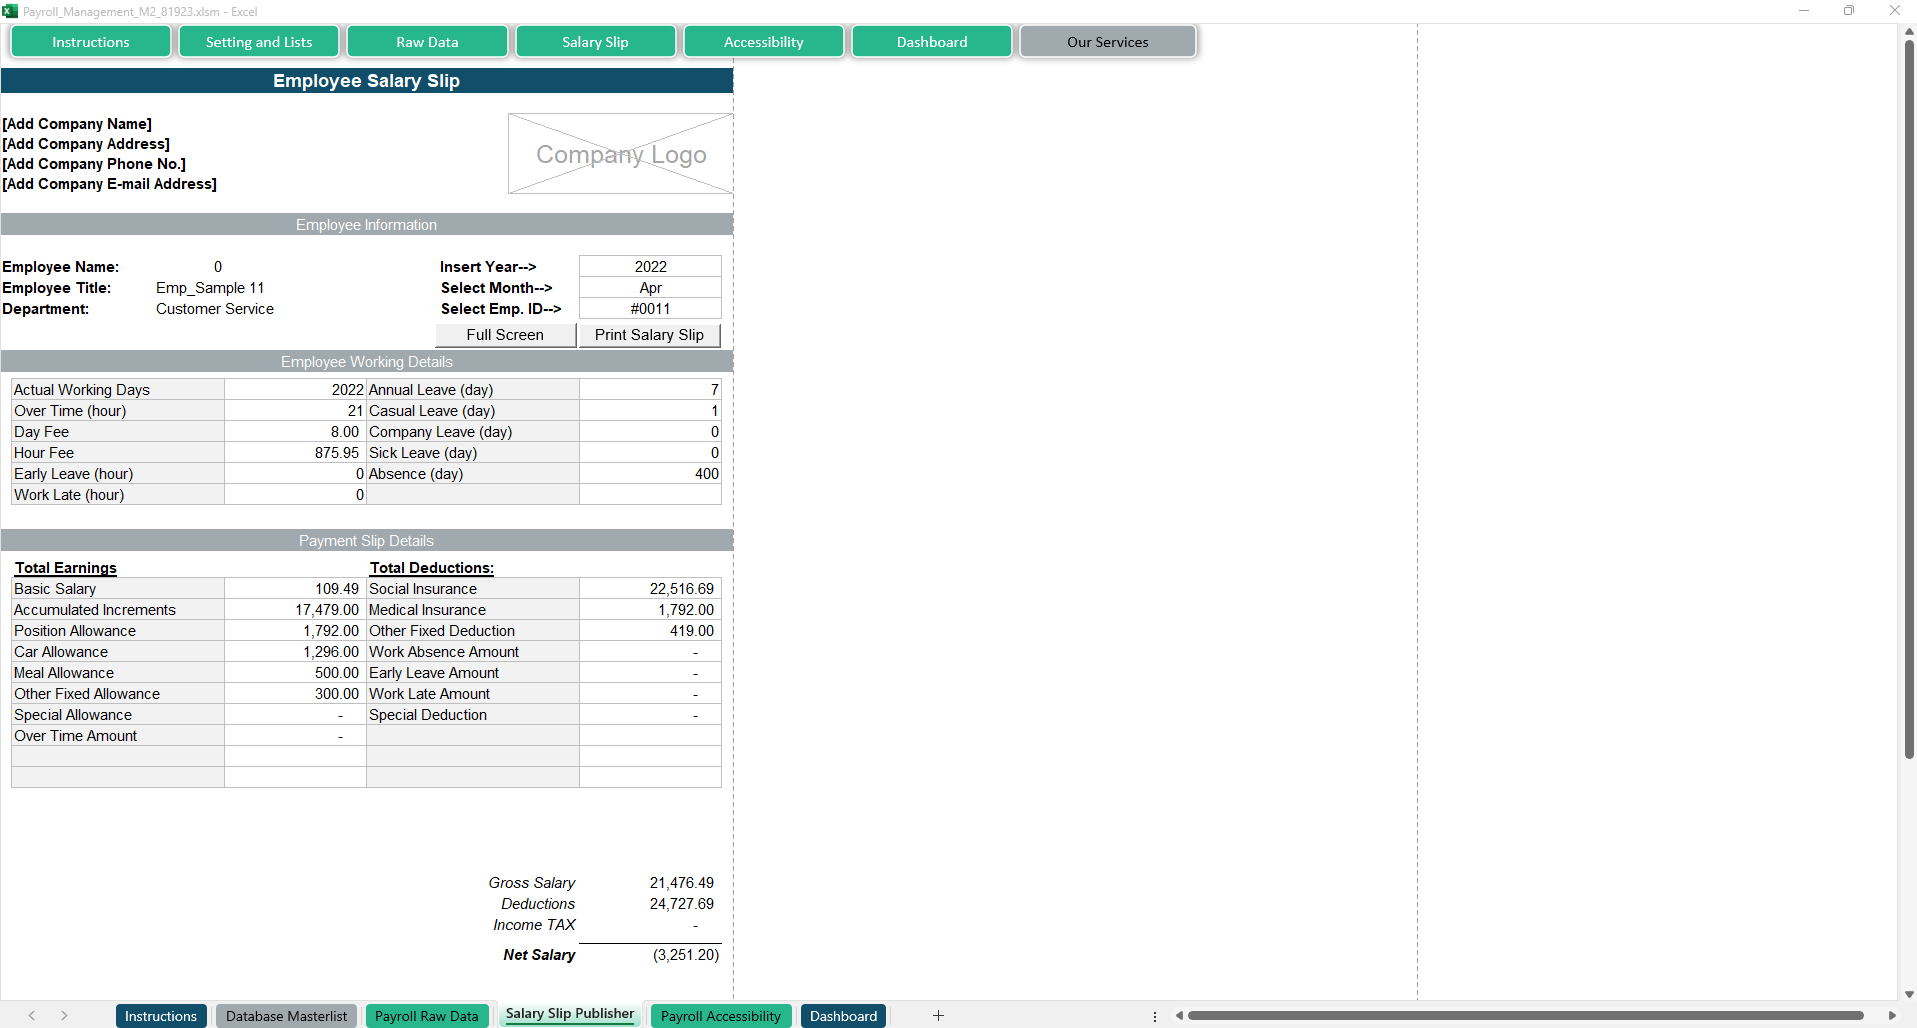The width and height of the screenshot is (1917, 1028).
Task: Click the horizontal scrollbar left arrow
Action: pos(1180,1016)
